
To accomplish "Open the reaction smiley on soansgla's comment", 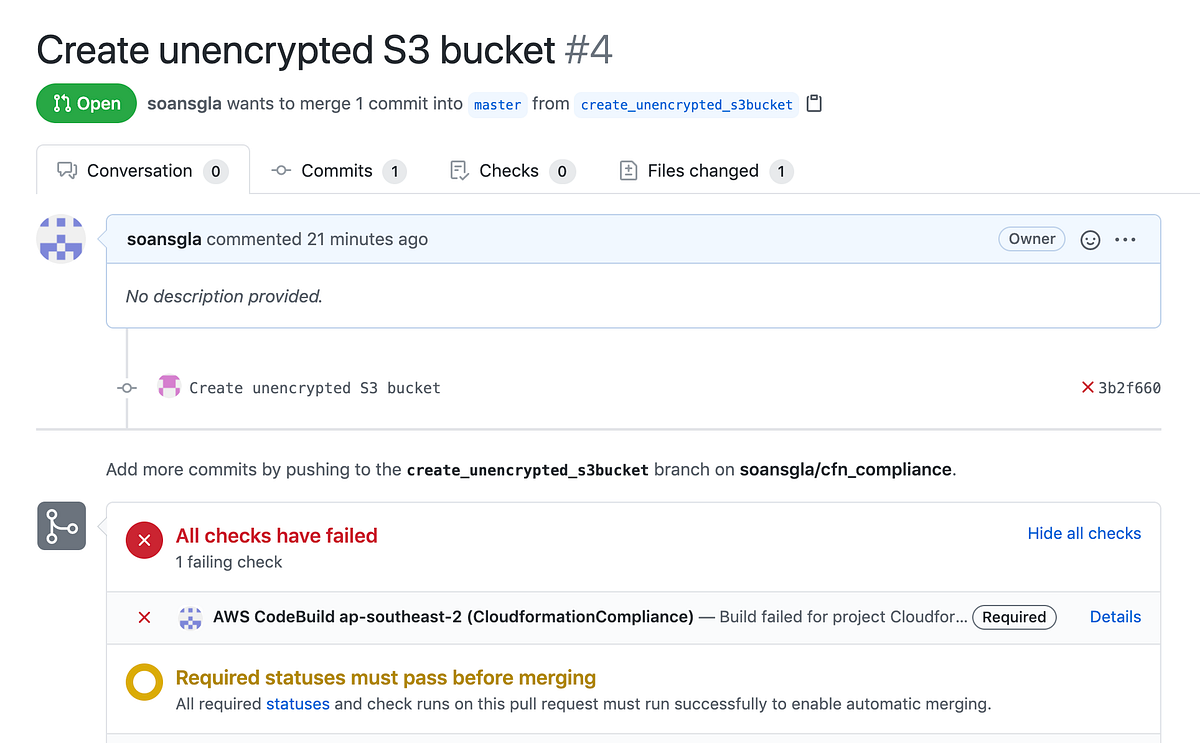I will (x=1090, y=239).
